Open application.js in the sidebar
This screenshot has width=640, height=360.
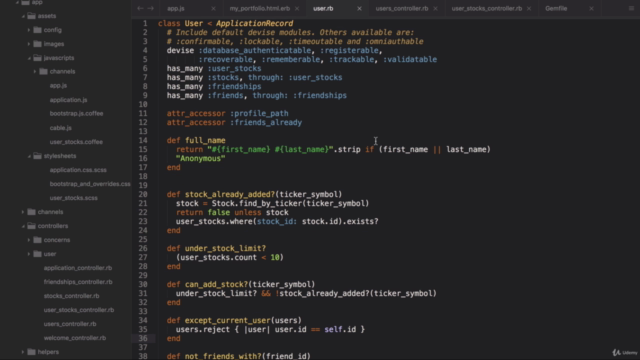(x=69, y=100)
